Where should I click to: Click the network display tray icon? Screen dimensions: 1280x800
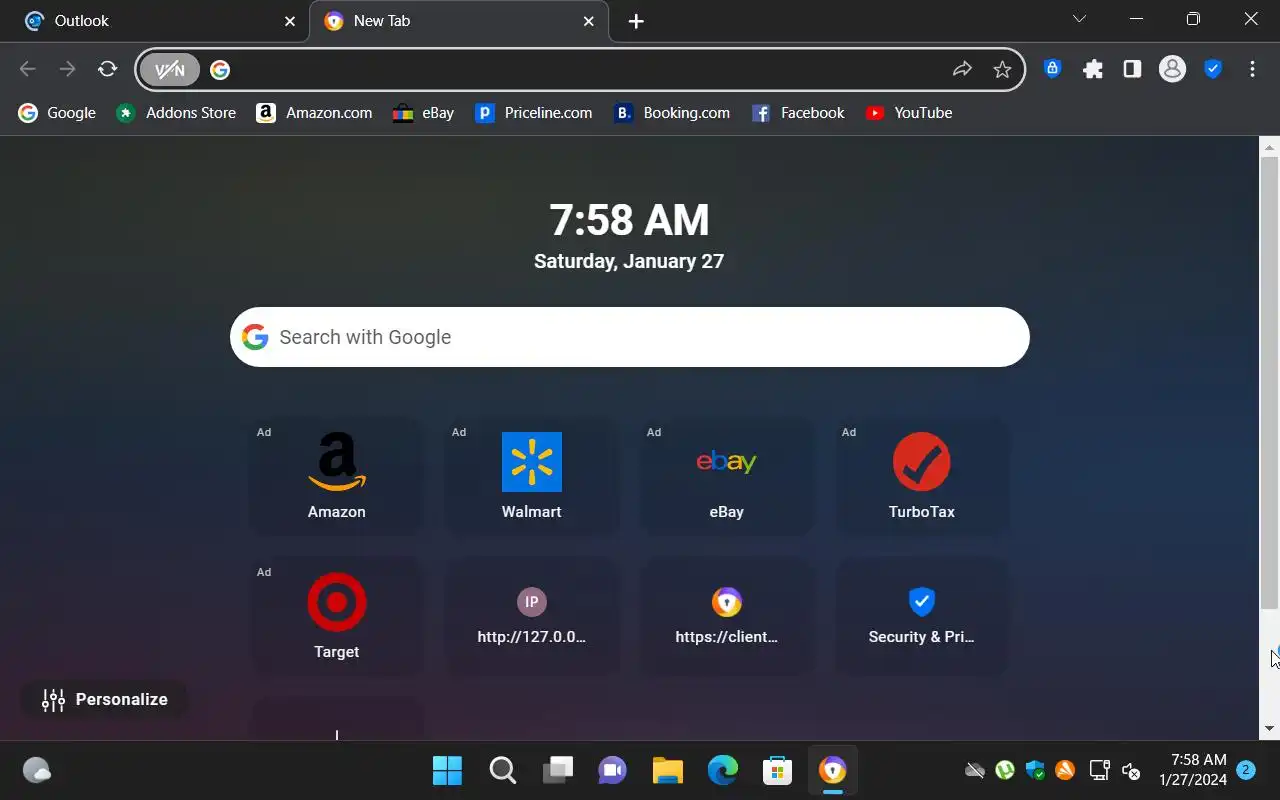1099,770
